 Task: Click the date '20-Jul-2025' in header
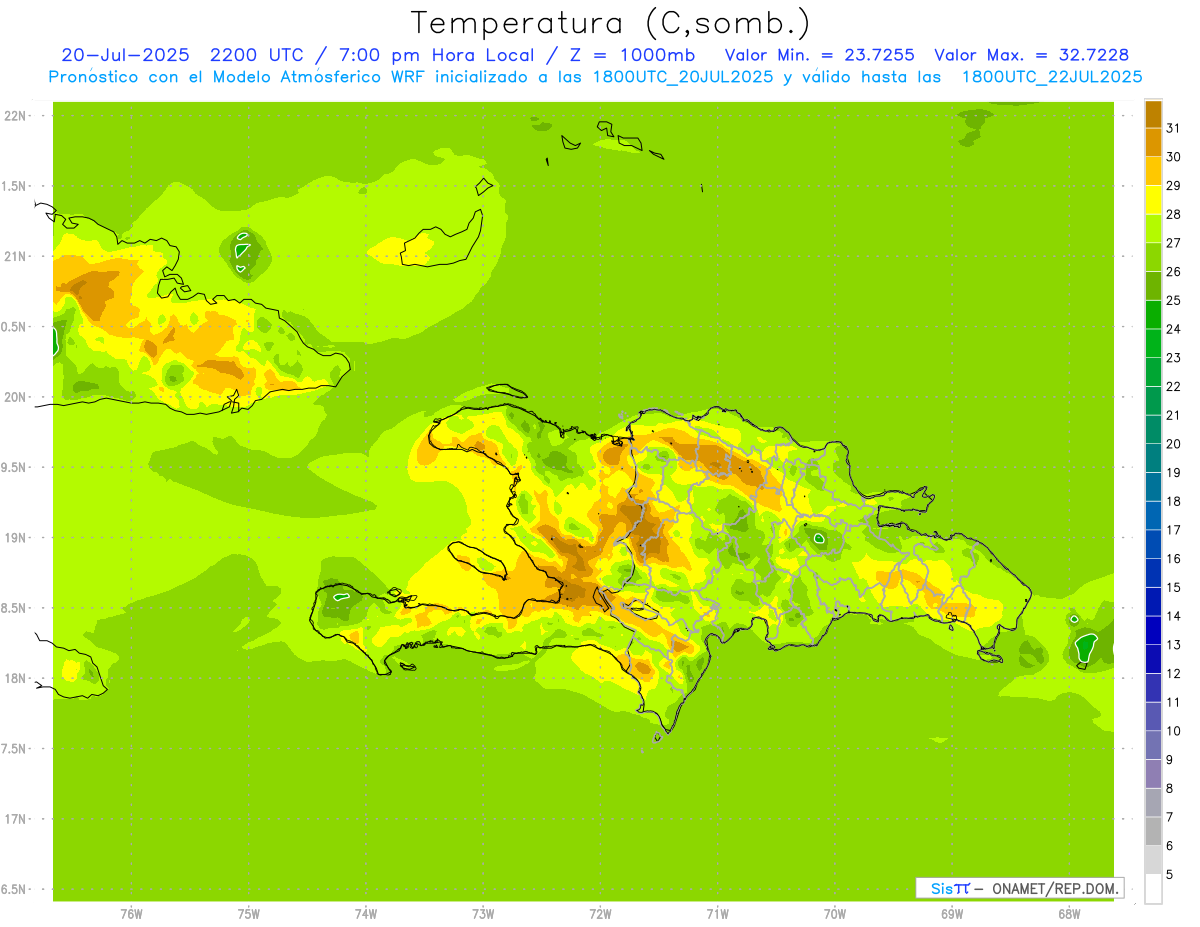tap(125, 55)
